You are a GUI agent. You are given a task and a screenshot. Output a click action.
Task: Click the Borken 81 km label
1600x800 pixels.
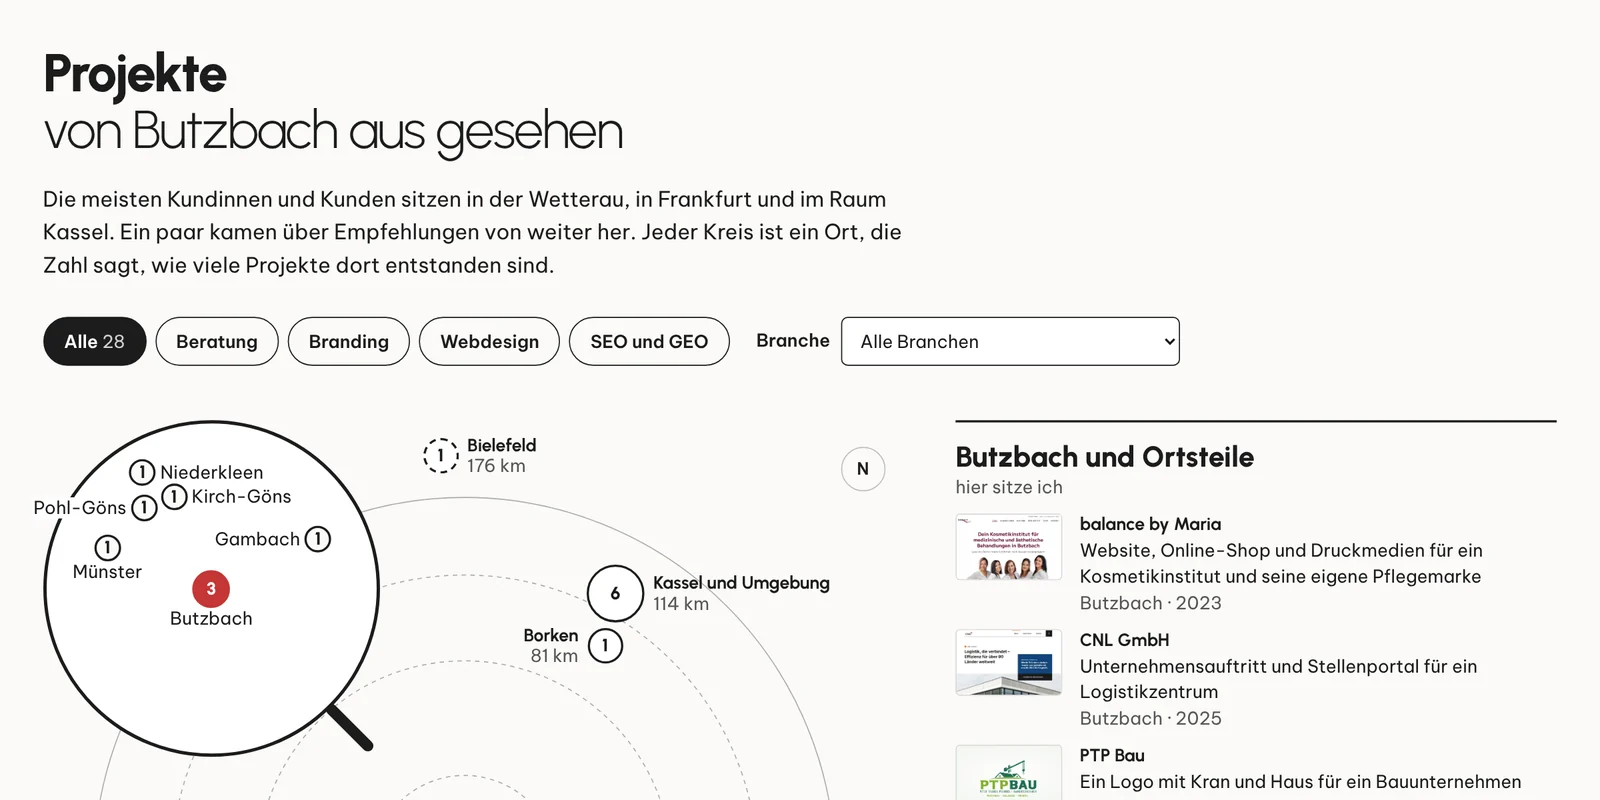click(x=551, y=646)
